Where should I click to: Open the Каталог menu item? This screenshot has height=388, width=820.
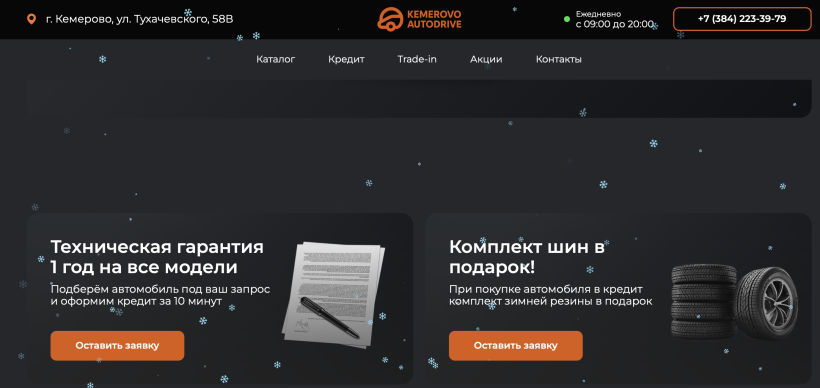pos(276,60)
